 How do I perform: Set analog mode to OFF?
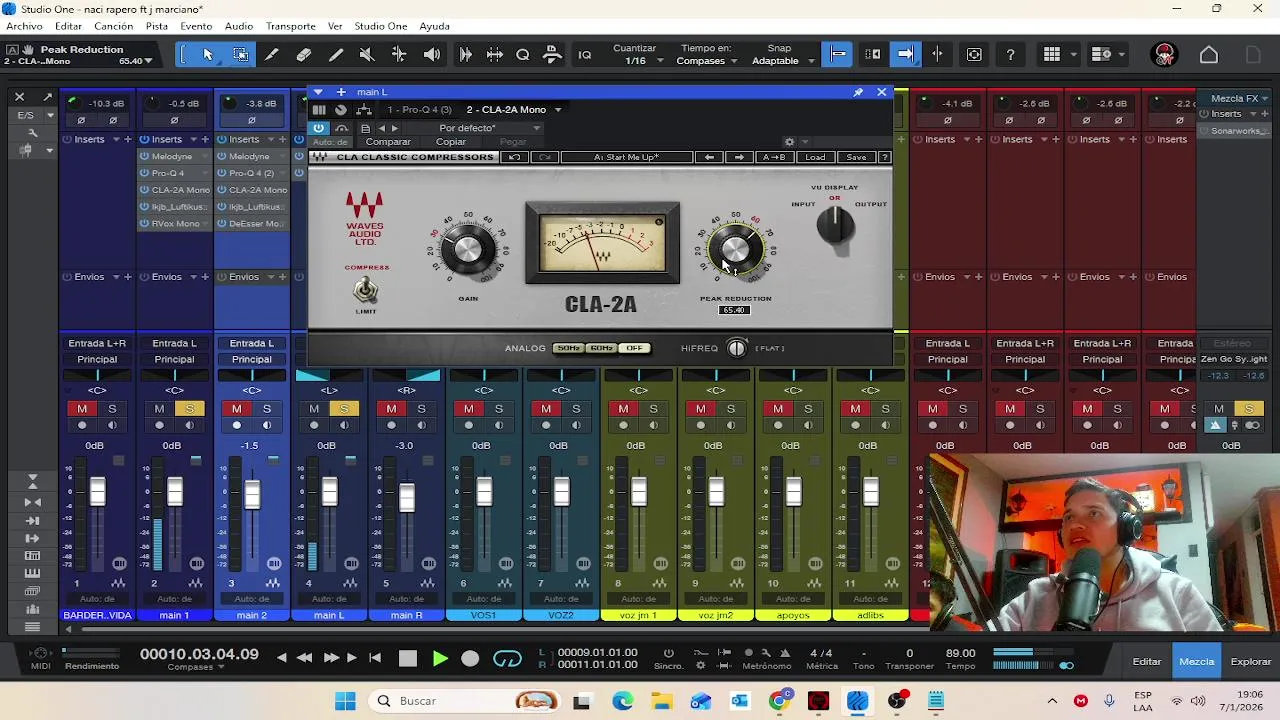pos(634,348)
